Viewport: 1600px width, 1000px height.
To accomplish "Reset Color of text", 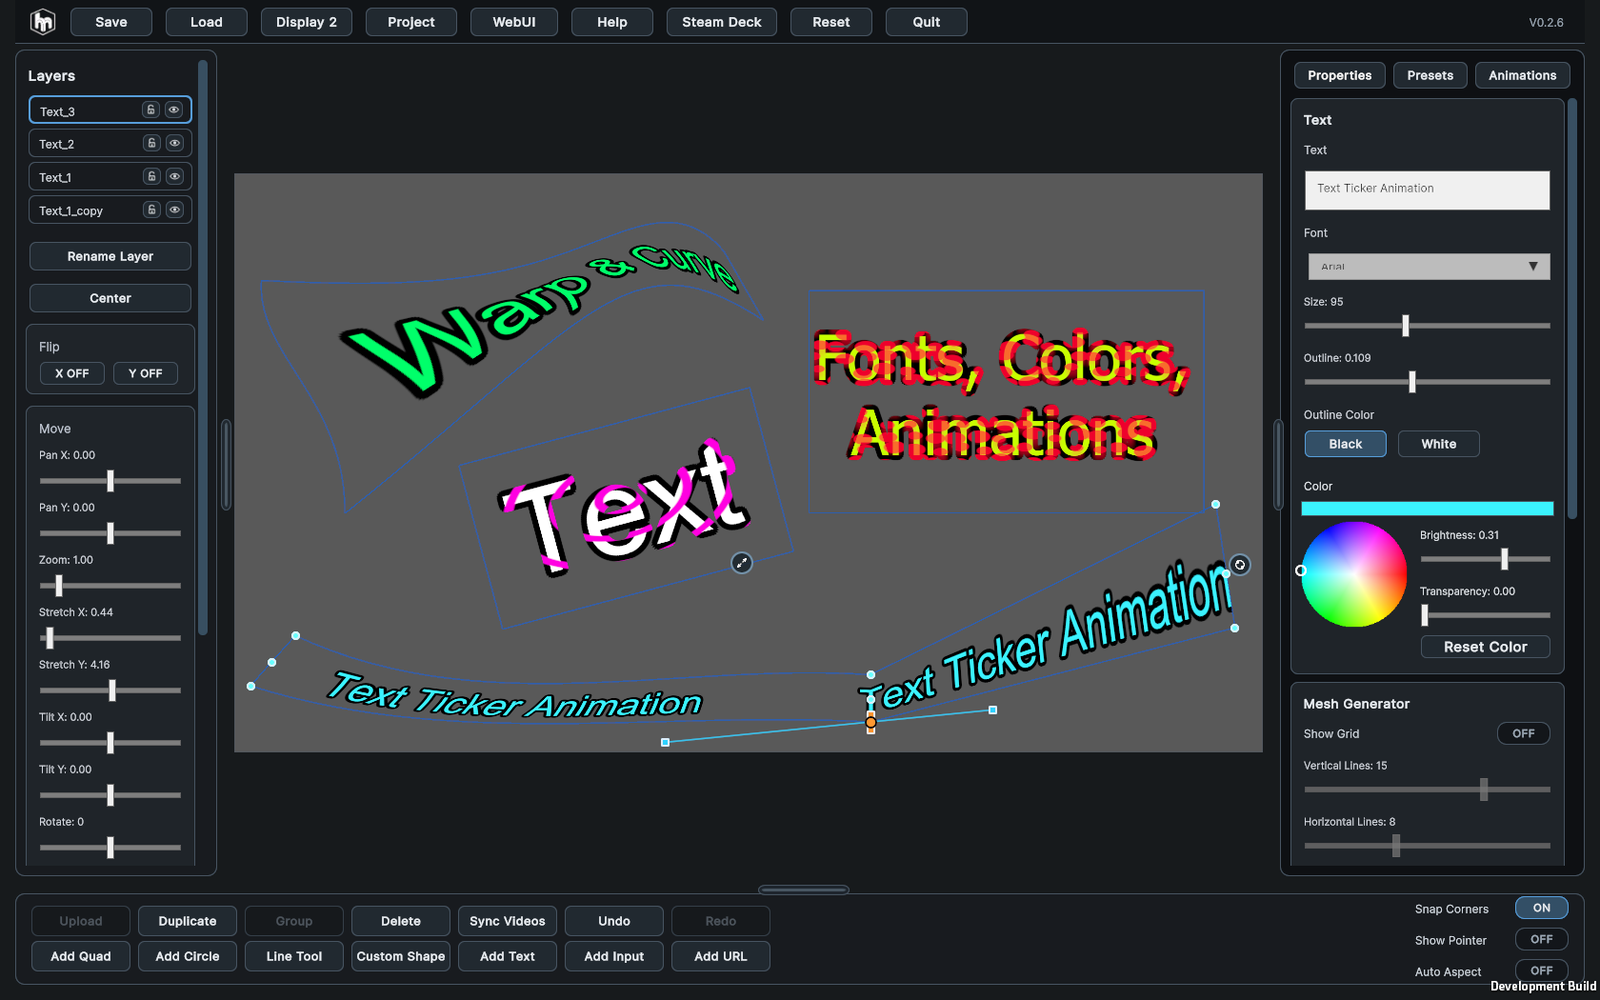I will click(x=1485, y=647).
